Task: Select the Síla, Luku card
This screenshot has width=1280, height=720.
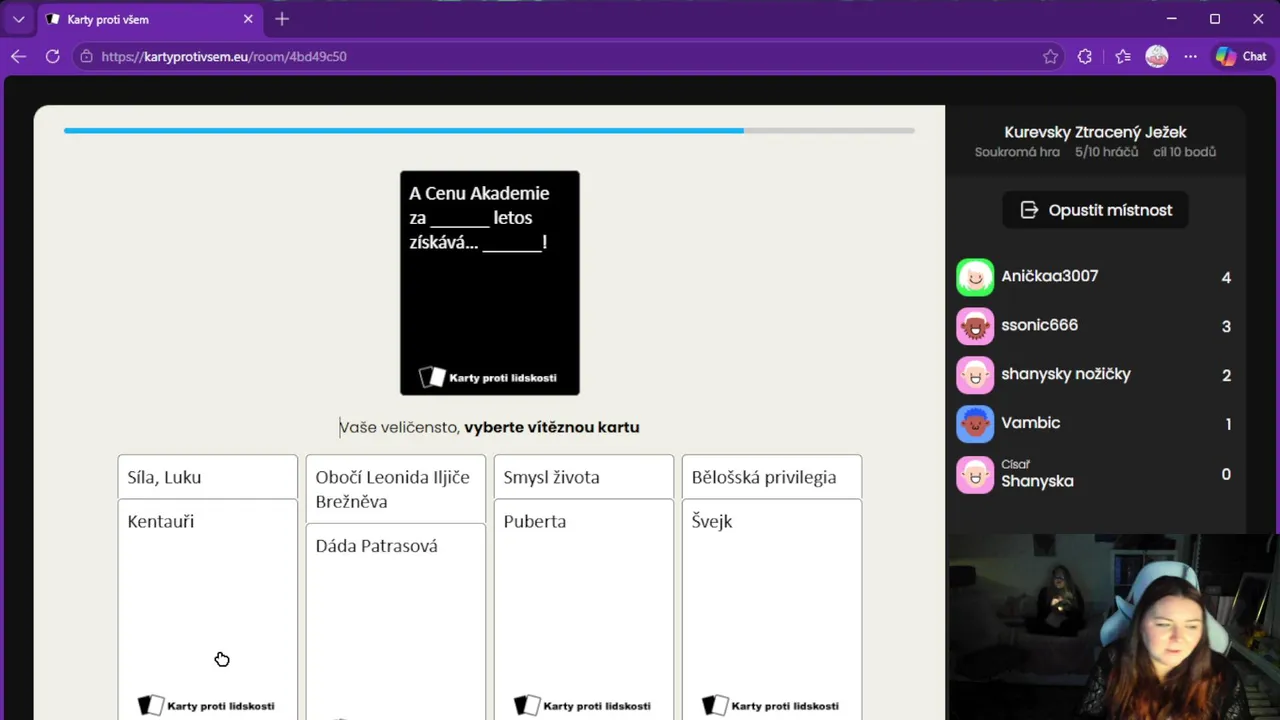Action: [x=208, y=477]
